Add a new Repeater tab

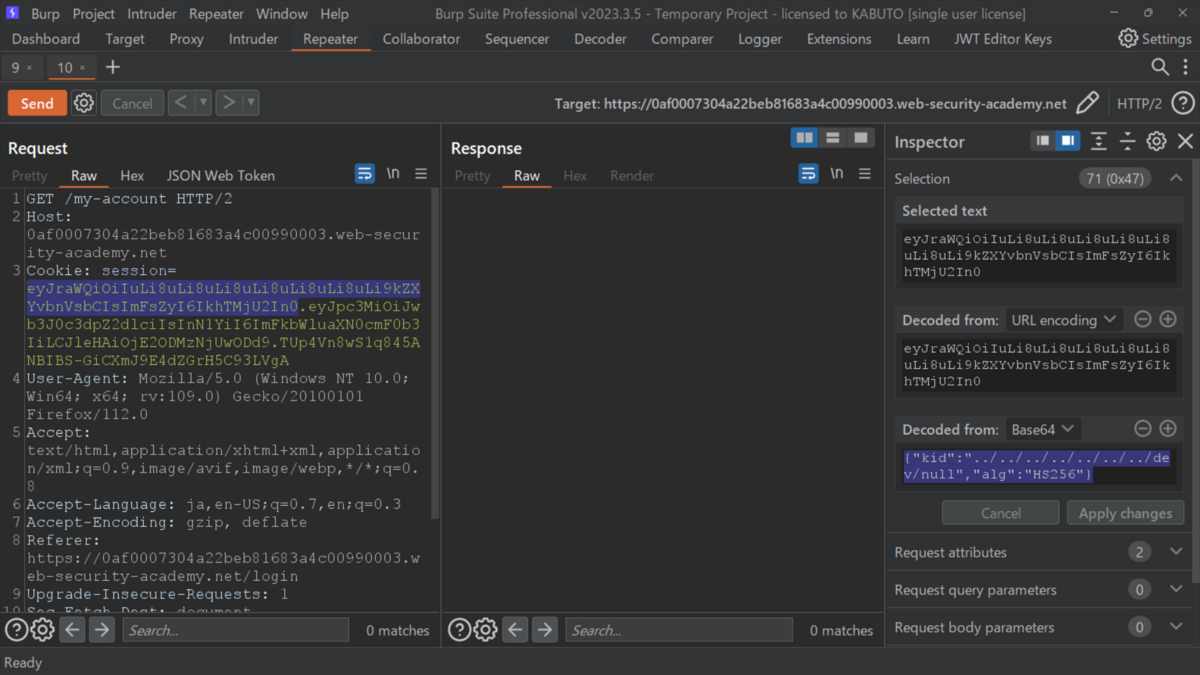(x=112, y=67)
